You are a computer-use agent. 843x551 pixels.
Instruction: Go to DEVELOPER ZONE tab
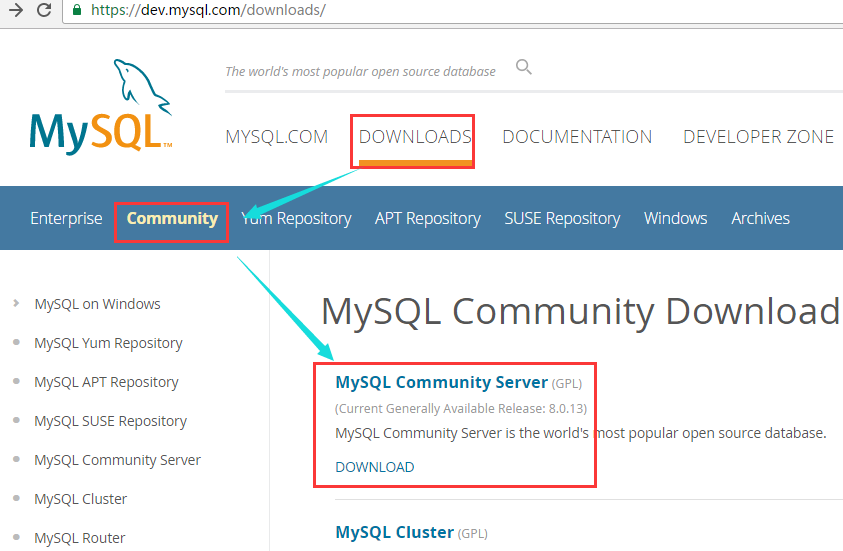click(758, 137)
